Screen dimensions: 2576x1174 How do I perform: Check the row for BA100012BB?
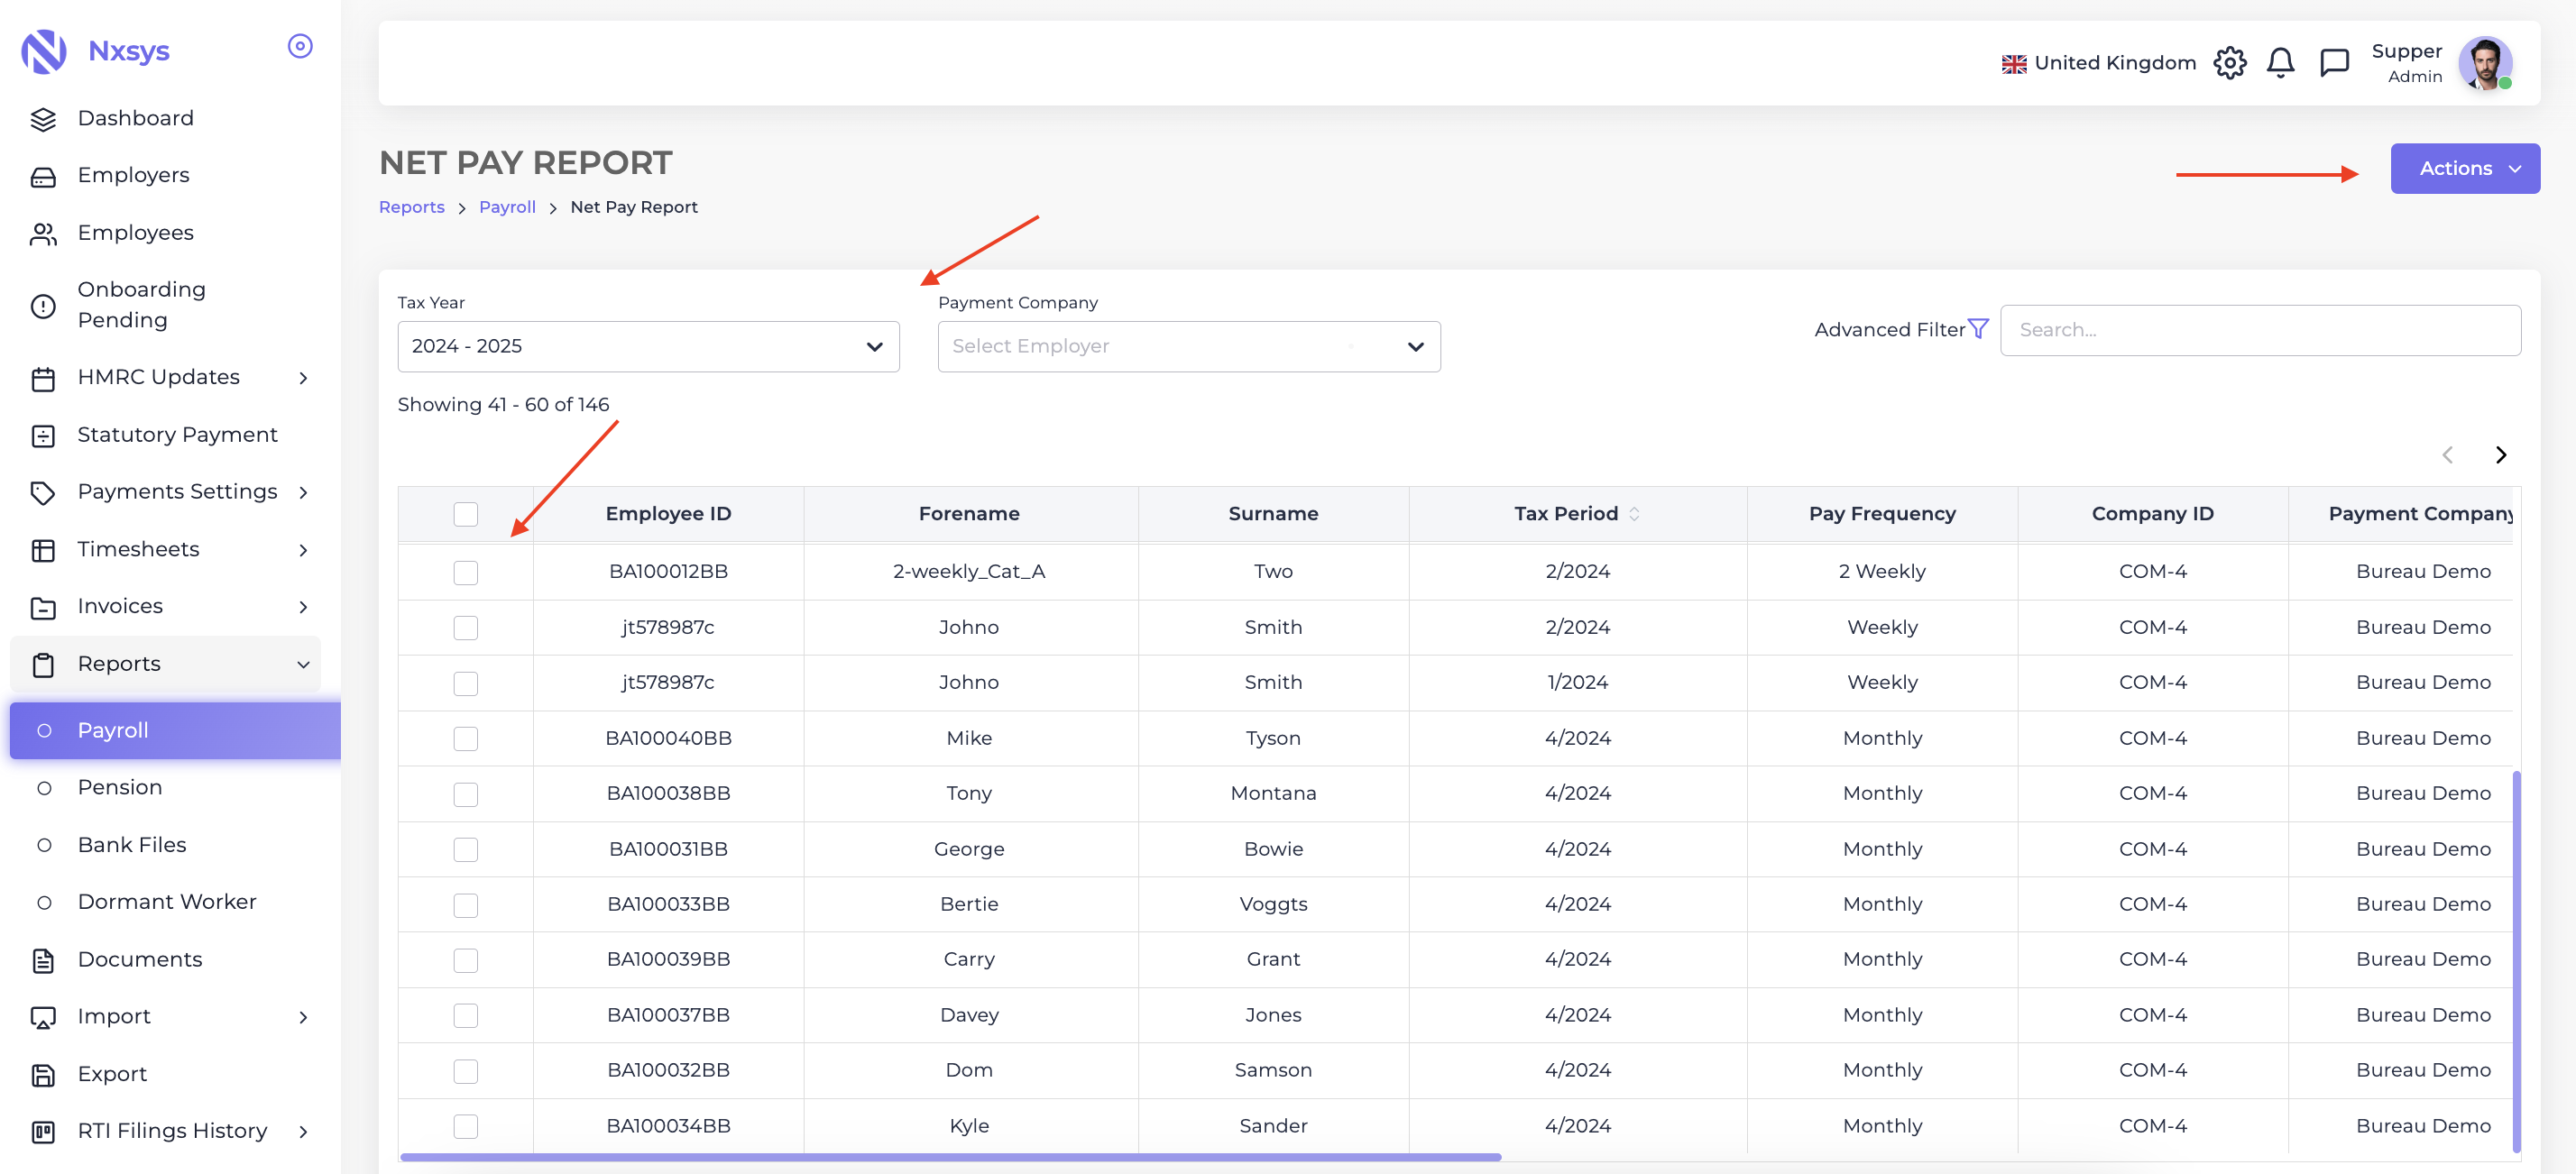465,572
